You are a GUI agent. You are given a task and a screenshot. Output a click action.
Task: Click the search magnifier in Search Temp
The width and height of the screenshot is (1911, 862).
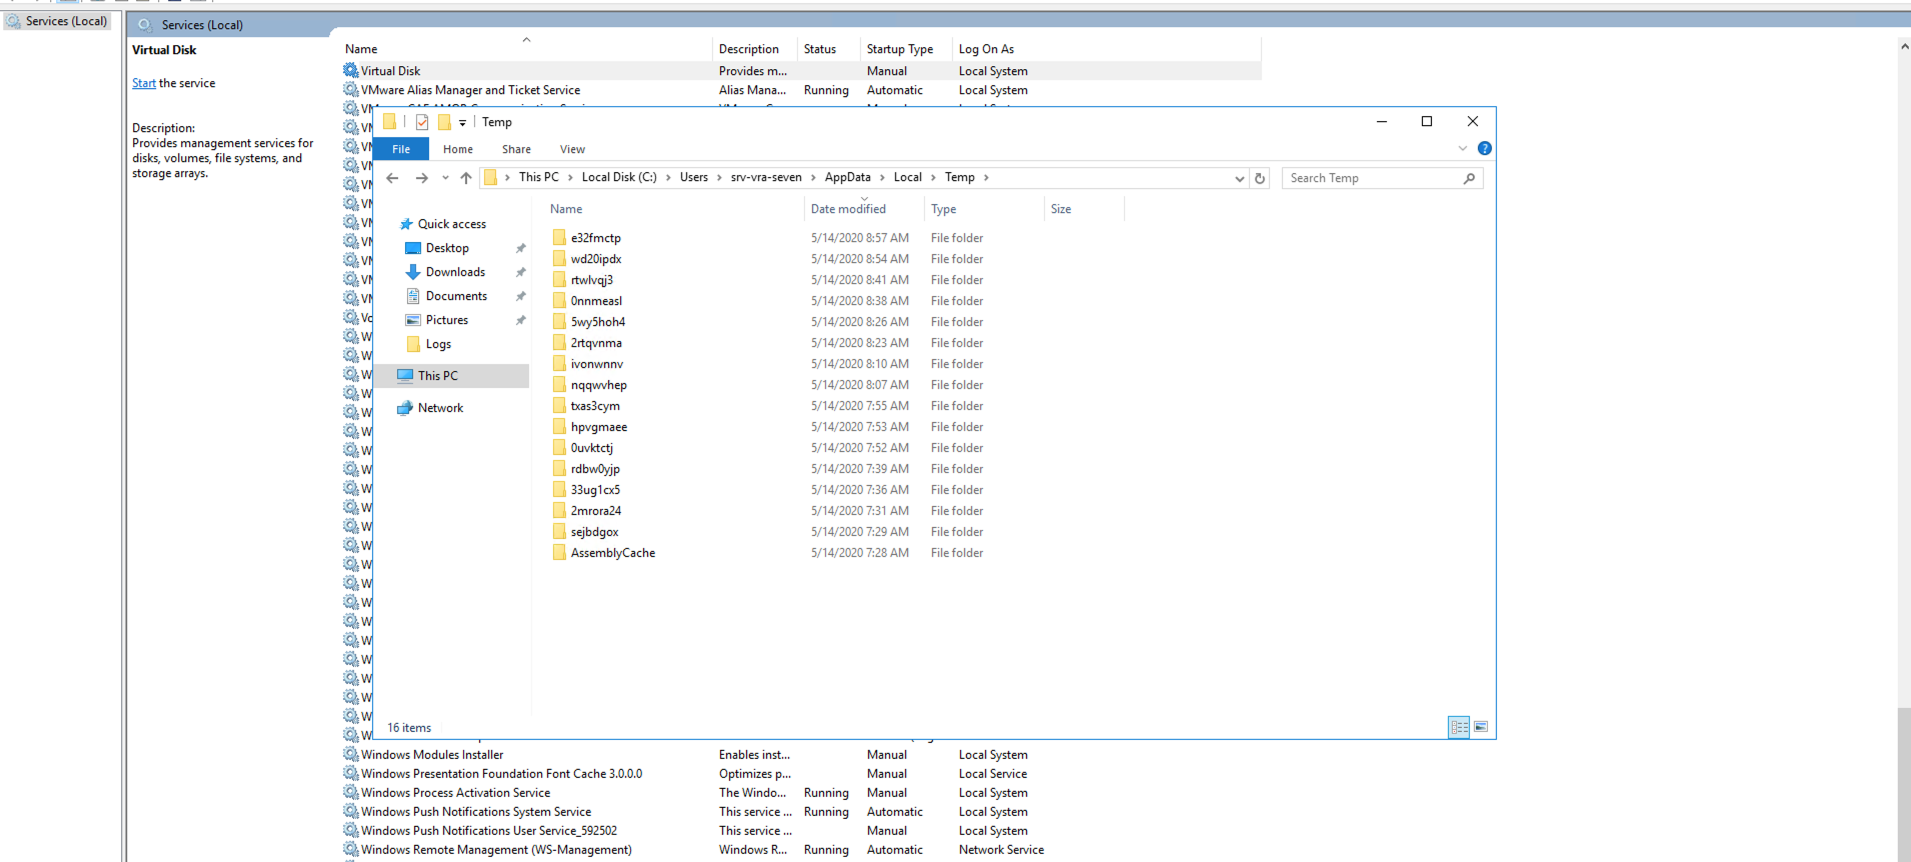click(x=1469, y=178)
